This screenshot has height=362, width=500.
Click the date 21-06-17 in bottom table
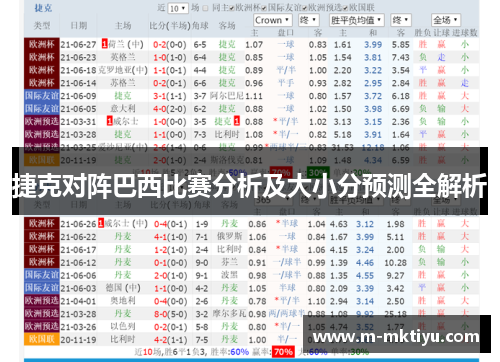click(x=78, y=250)
